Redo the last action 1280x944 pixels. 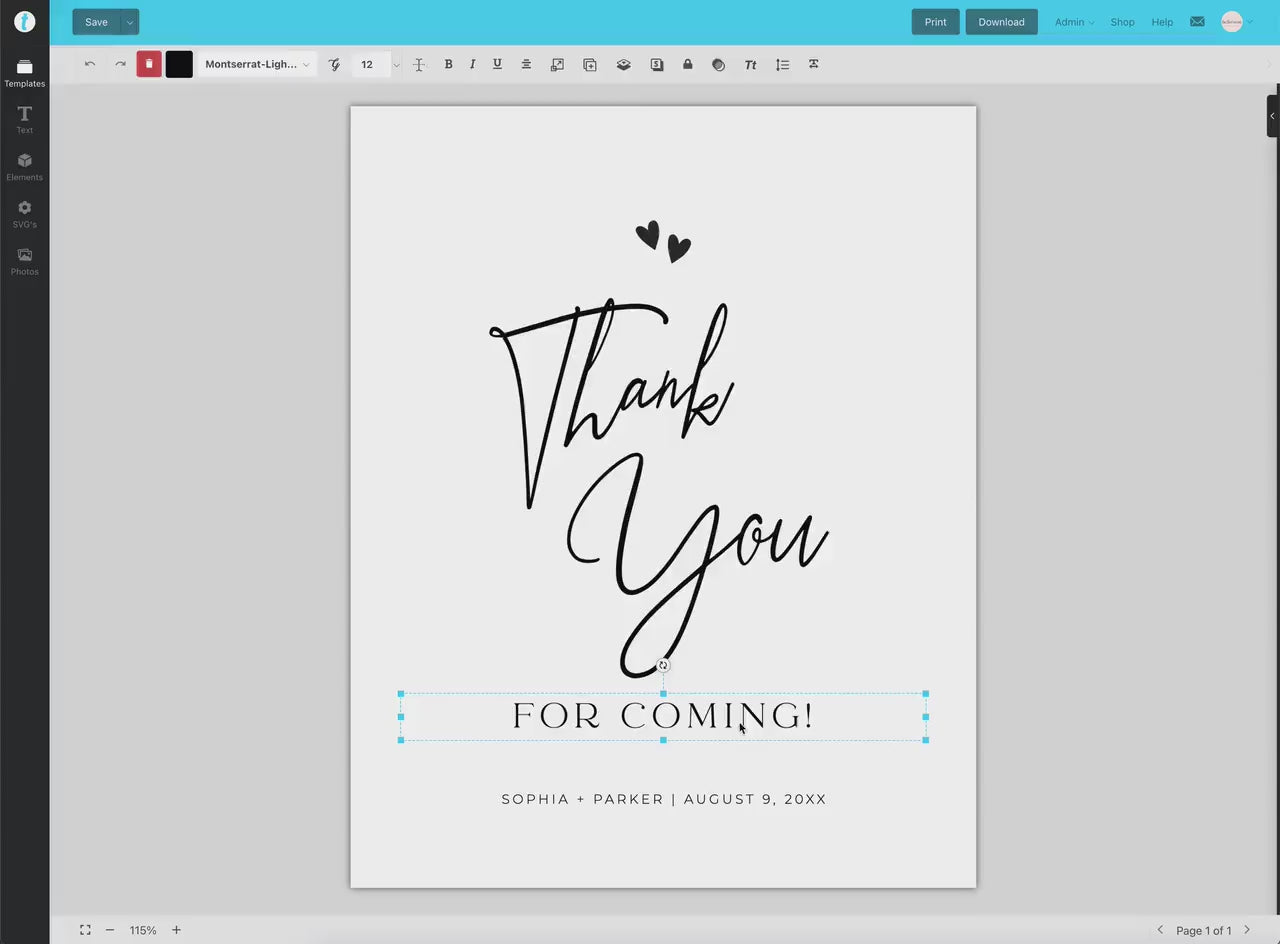(120, 64)
